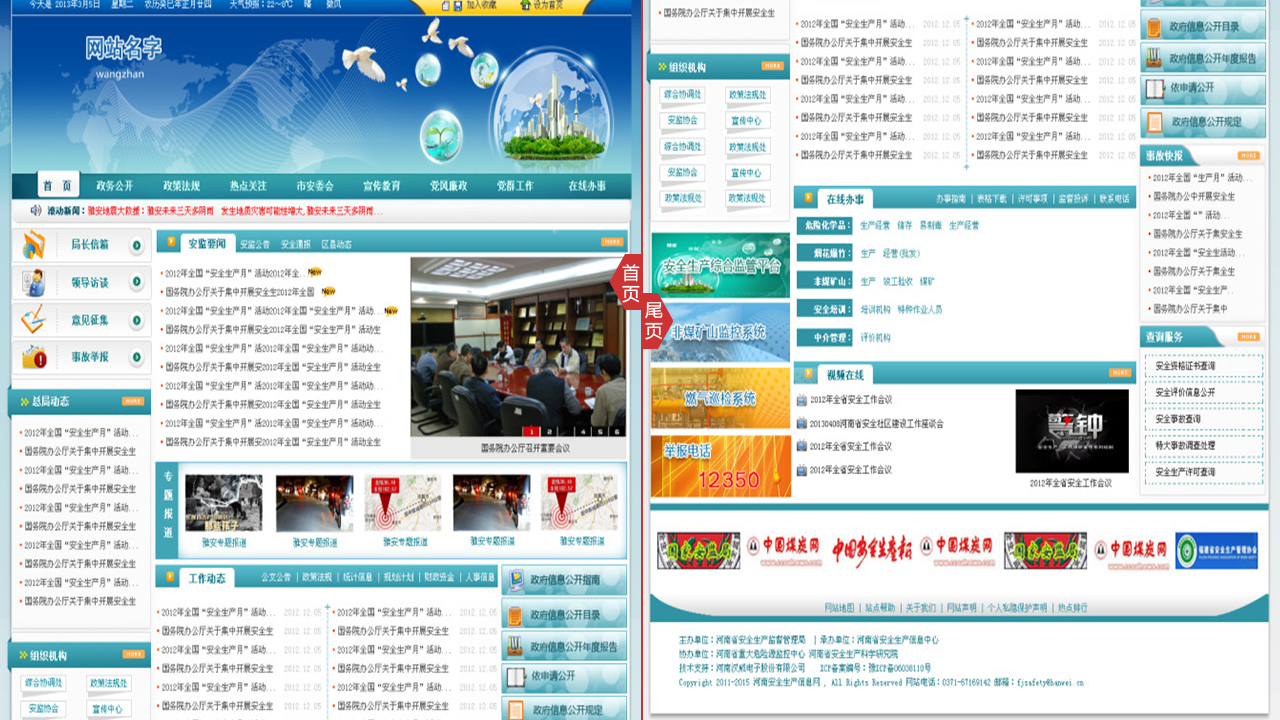Viewport: 1280px width, 720px height.
Task: Switch to the 安监公告 tab
Action: pyautogui.click(x=255, y=244)
